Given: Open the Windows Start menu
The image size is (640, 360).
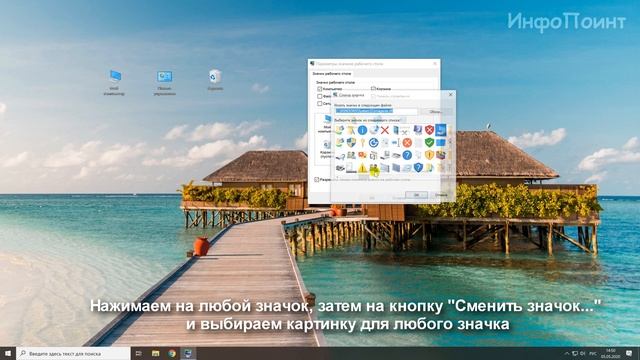Looking at the screenshot, I should (x=8, y=353).
